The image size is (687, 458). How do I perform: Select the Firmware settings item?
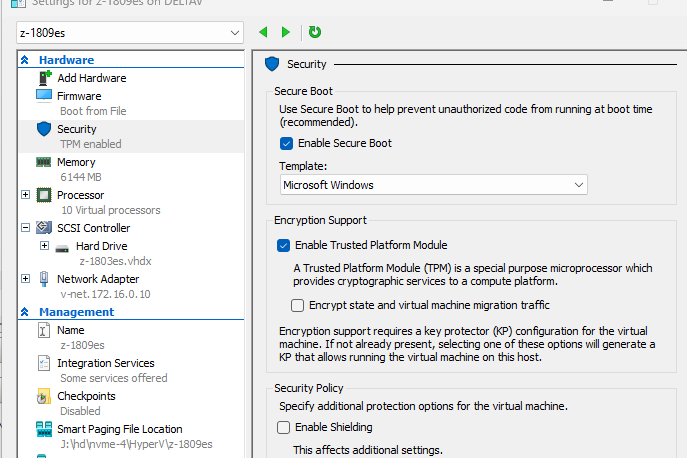(x=79, y=96)
